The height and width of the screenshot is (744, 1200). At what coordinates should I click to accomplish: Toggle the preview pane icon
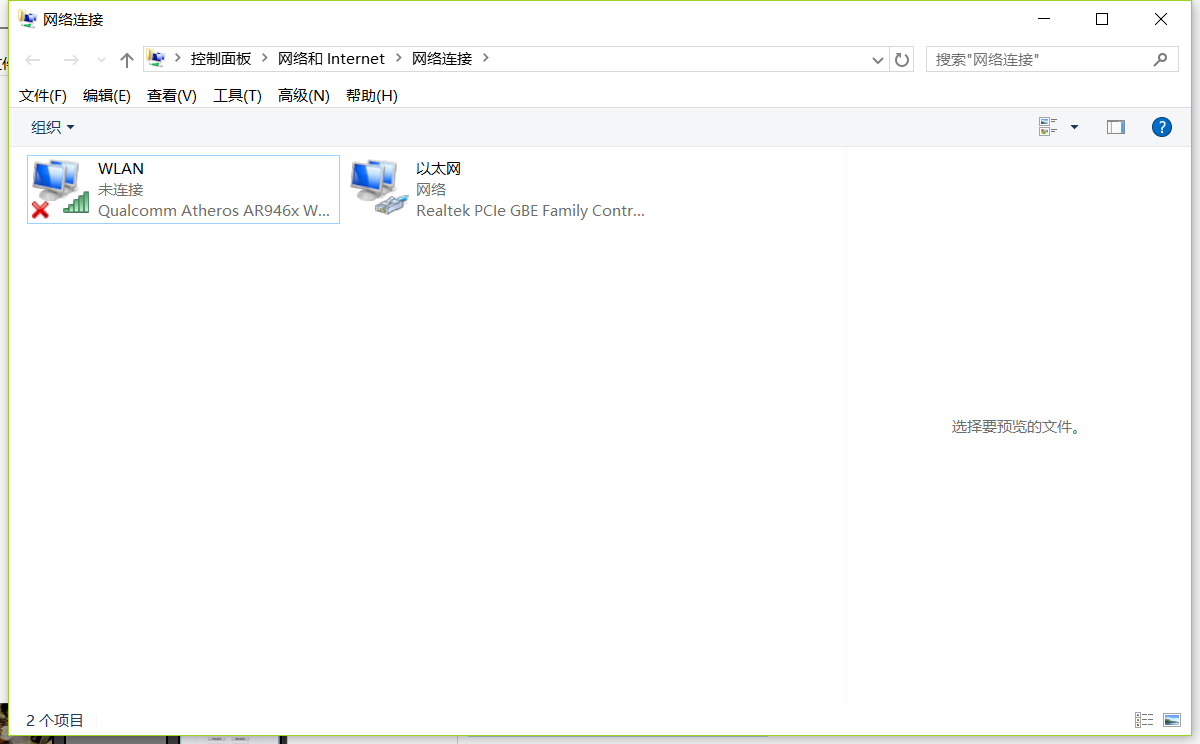pos(1116,127)
